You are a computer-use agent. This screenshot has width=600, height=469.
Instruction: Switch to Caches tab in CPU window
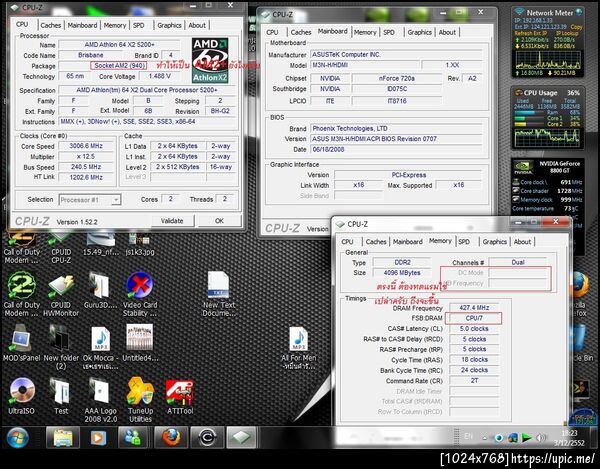(51, 25)
